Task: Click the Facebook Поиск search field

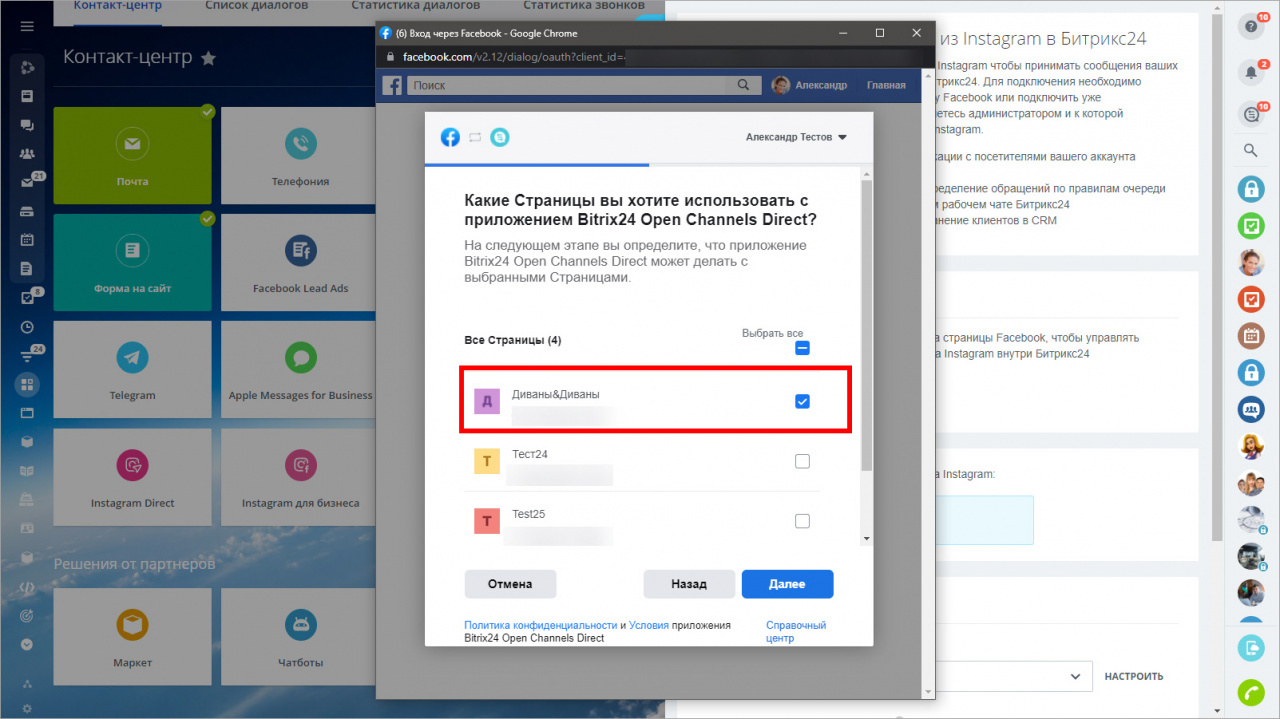Action: pyautogui.click(x=568, y=85)
